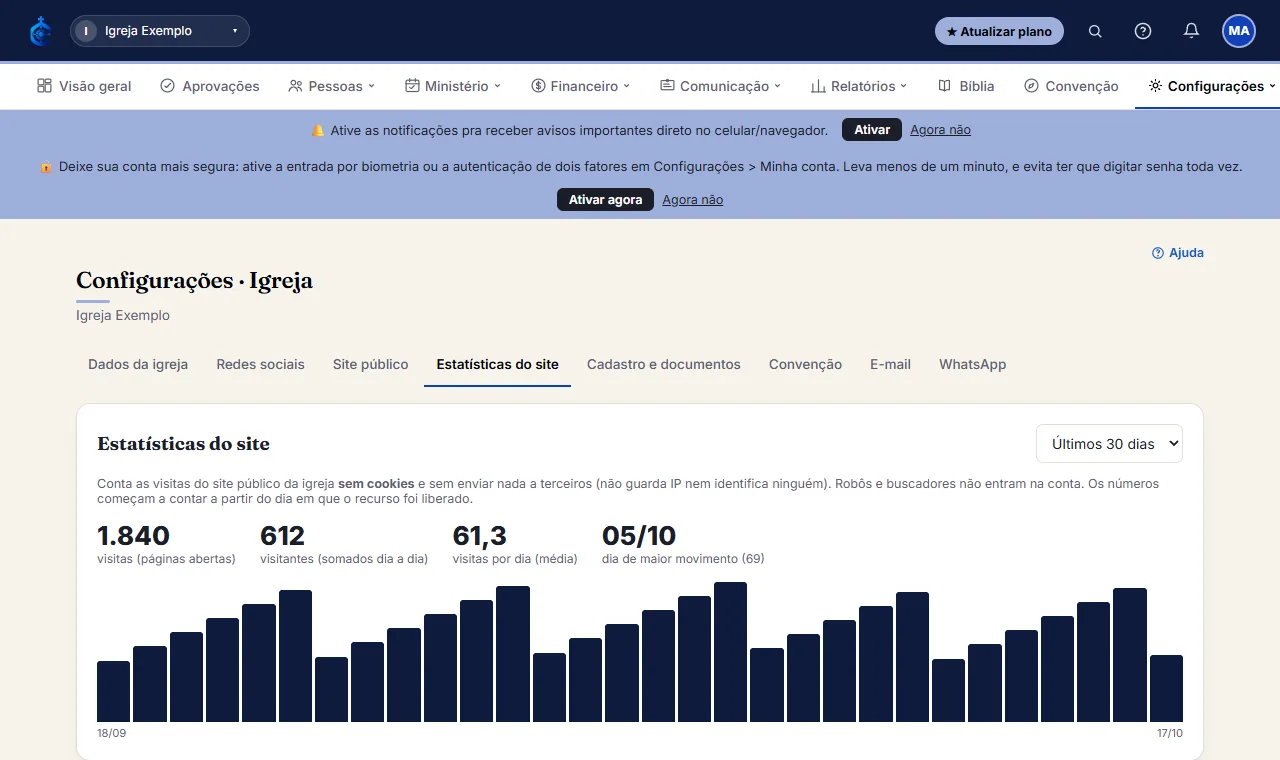
Task: Click Ativar to enable notifications
Action: pos(872,130)
